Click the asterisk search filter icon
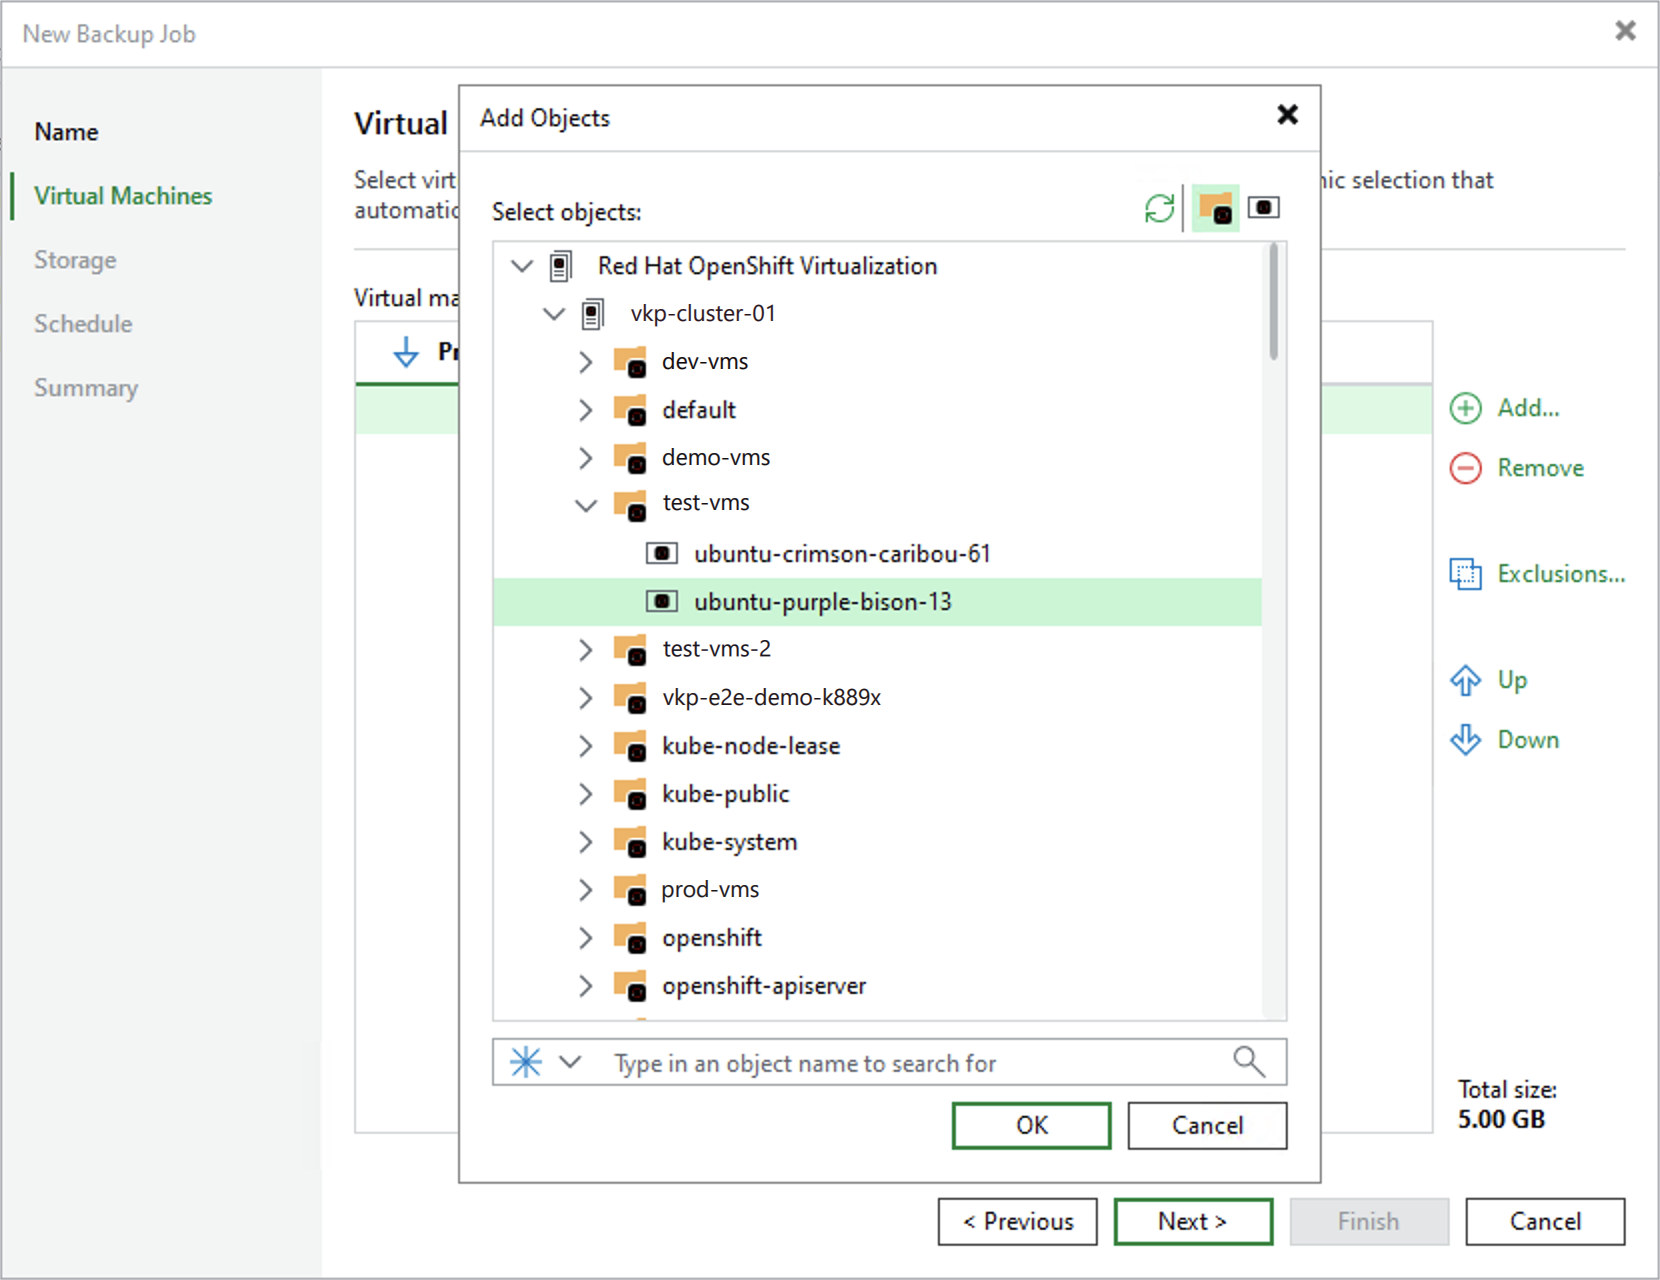The height and width of the screenshot is (1280, 1660). click(x=526, y=1062)
